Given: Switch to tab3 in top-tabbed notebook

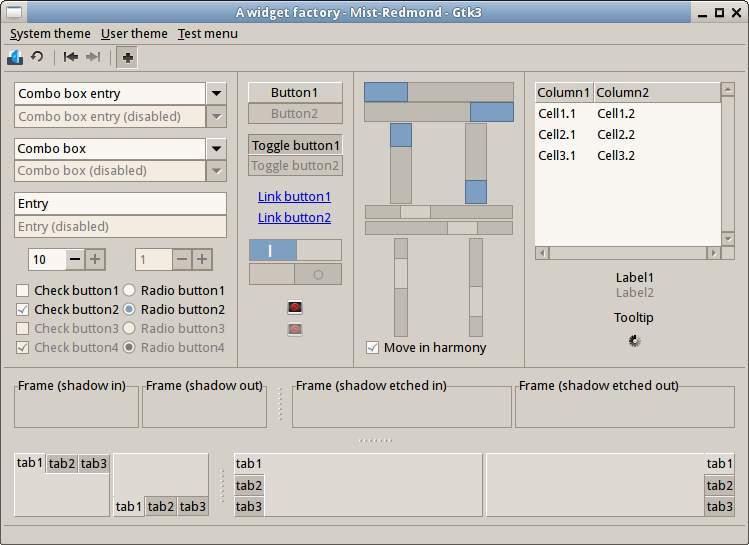Looking at the screenshot, I should (94, 463).
